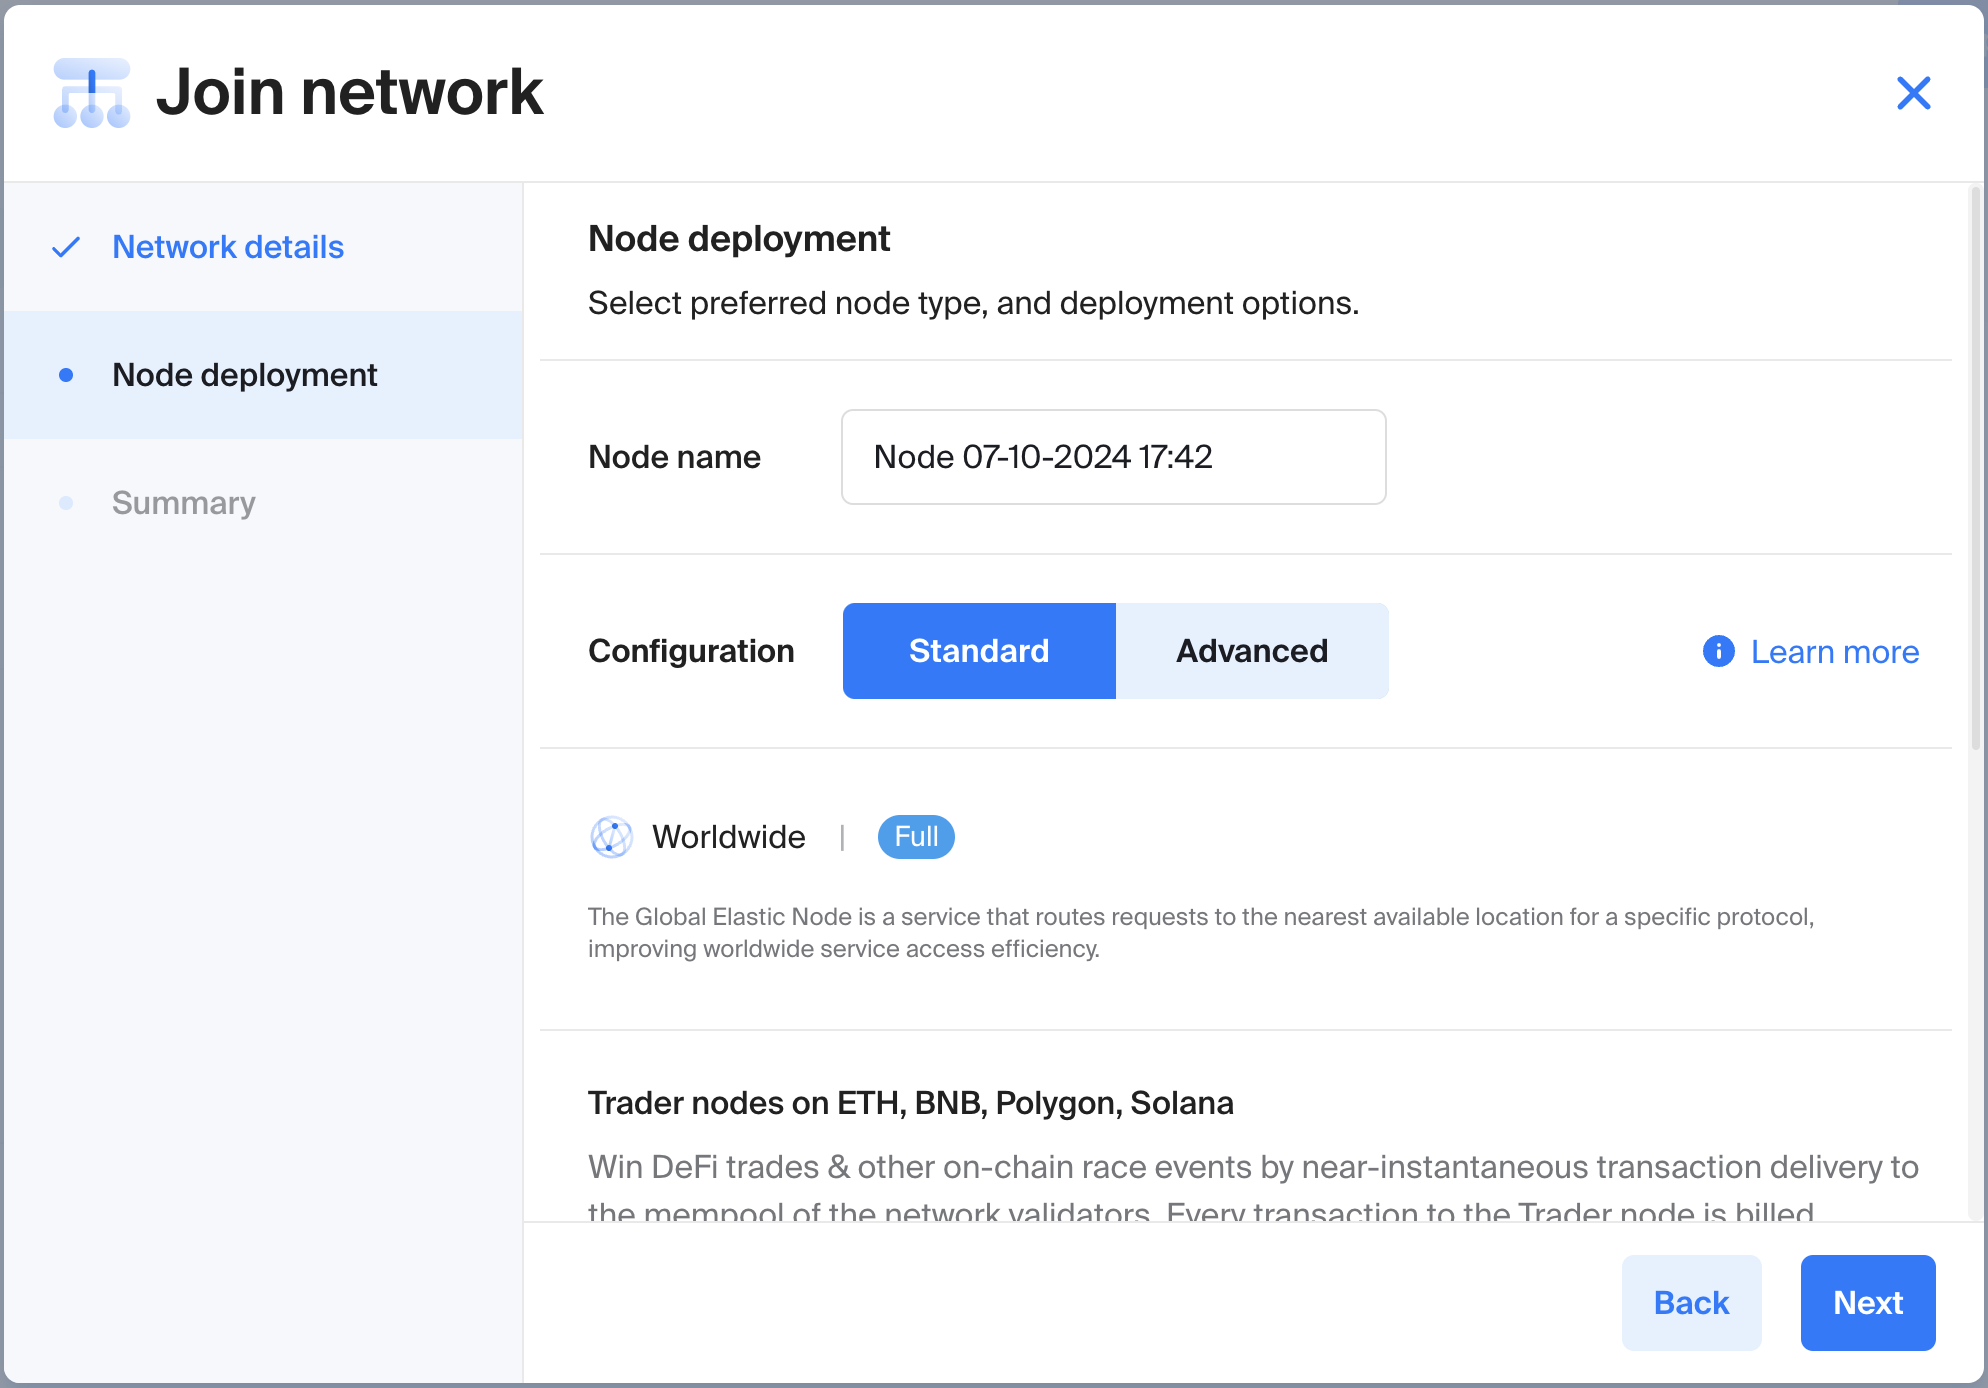Switch to Advanced configuration
Viewport: 1988px width, 1388px height.
tap(1251, 651)
